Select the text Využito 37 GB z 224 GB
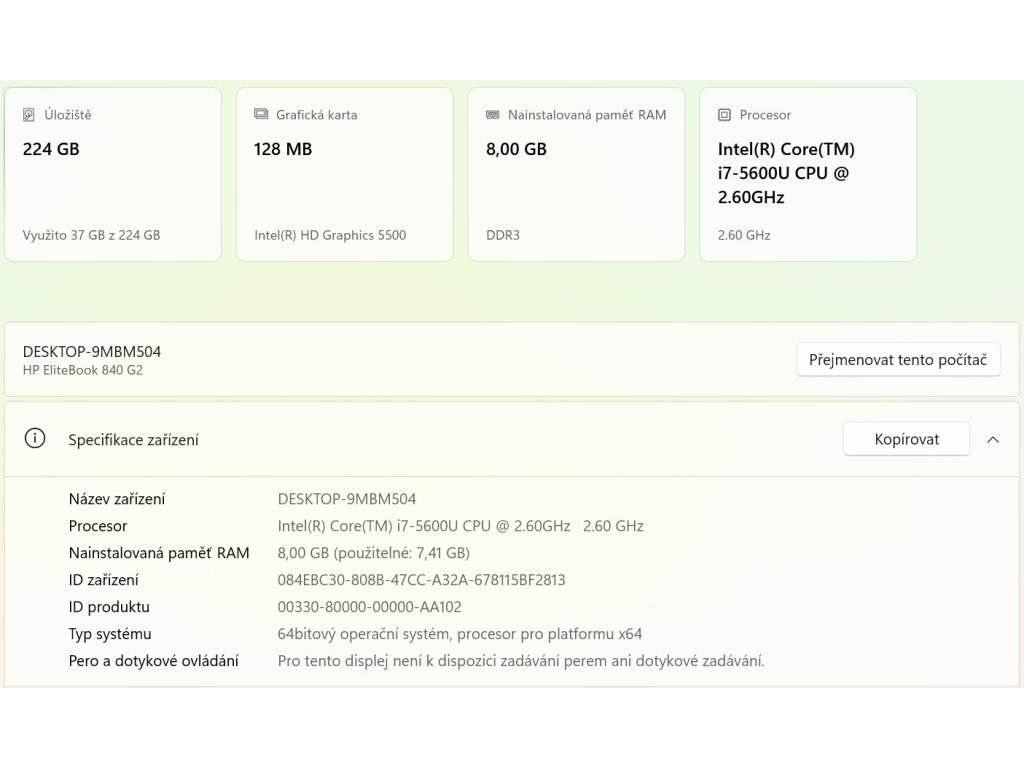The width and height of the screenshot is (1024, 768). [x=91, y=235]
